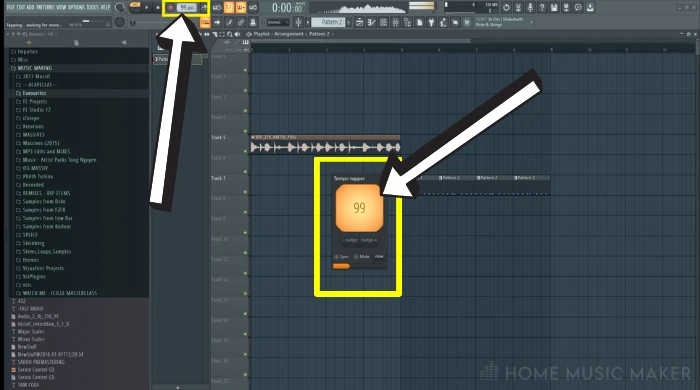The height and width of the screenshot is (390, 700).
Task: Expand the SPLICE folder
Action: point(30,235)
